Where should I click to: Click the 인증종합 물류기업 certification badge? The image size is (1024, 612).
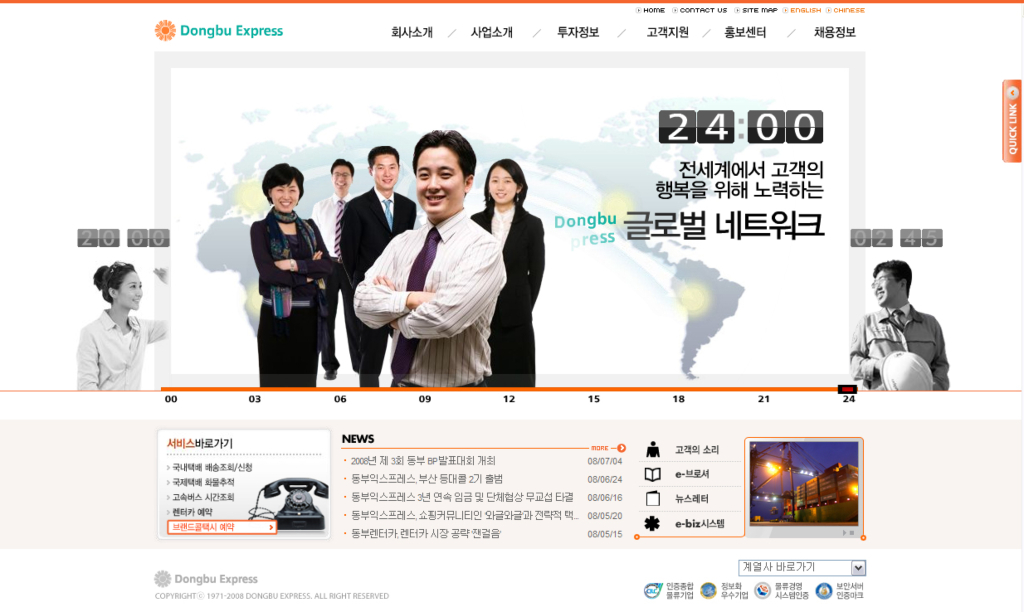(x=668, y=591)
